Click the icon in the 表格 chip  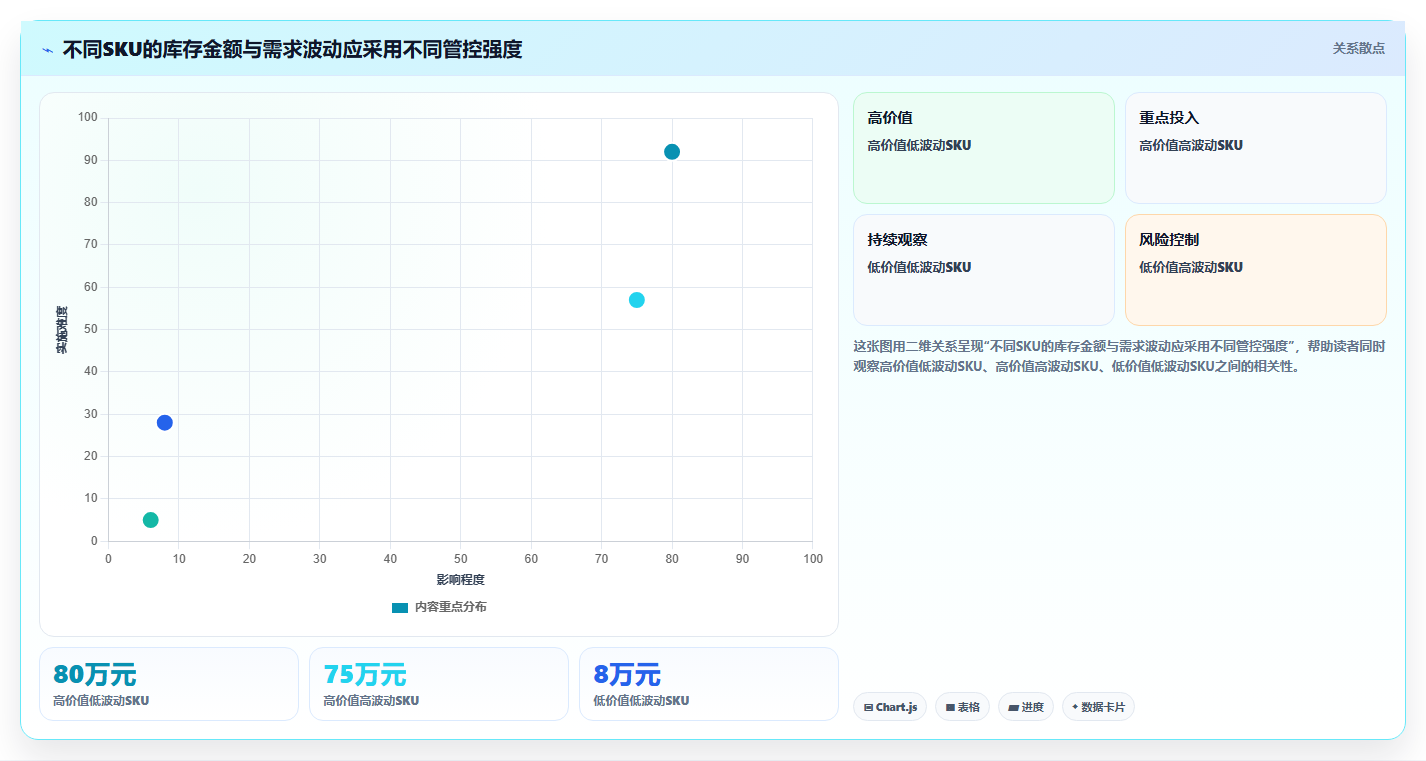point(950,708)
